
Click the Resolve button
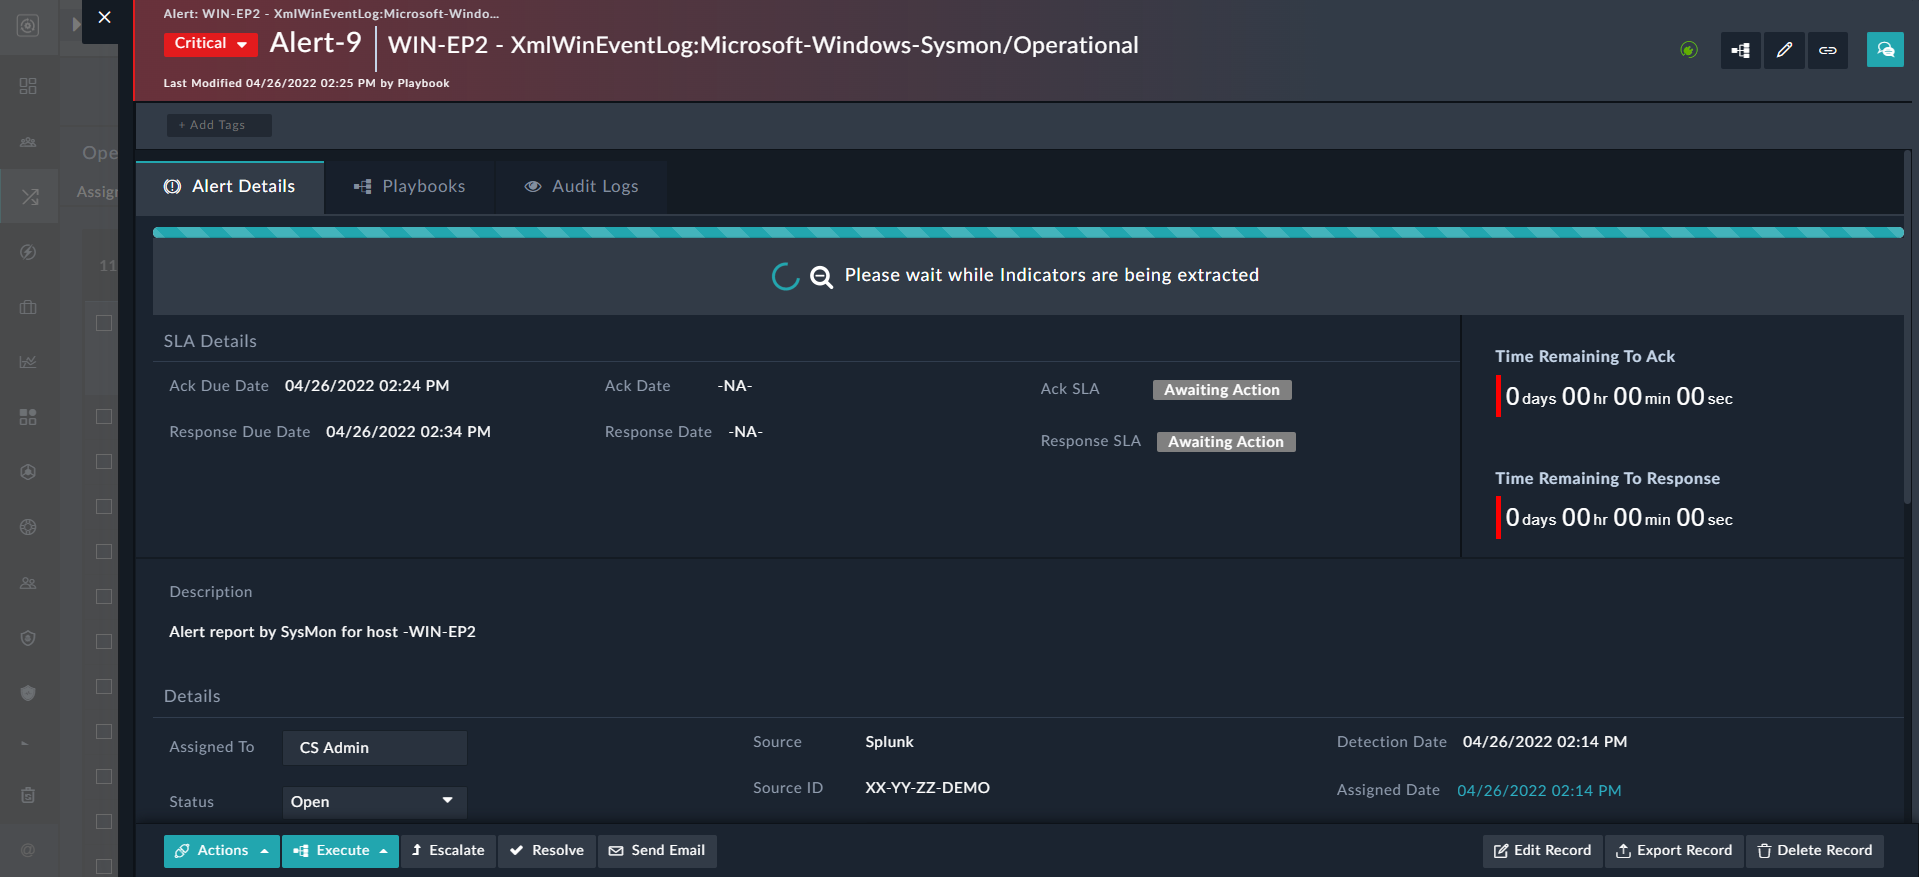(x=547, y=851)
